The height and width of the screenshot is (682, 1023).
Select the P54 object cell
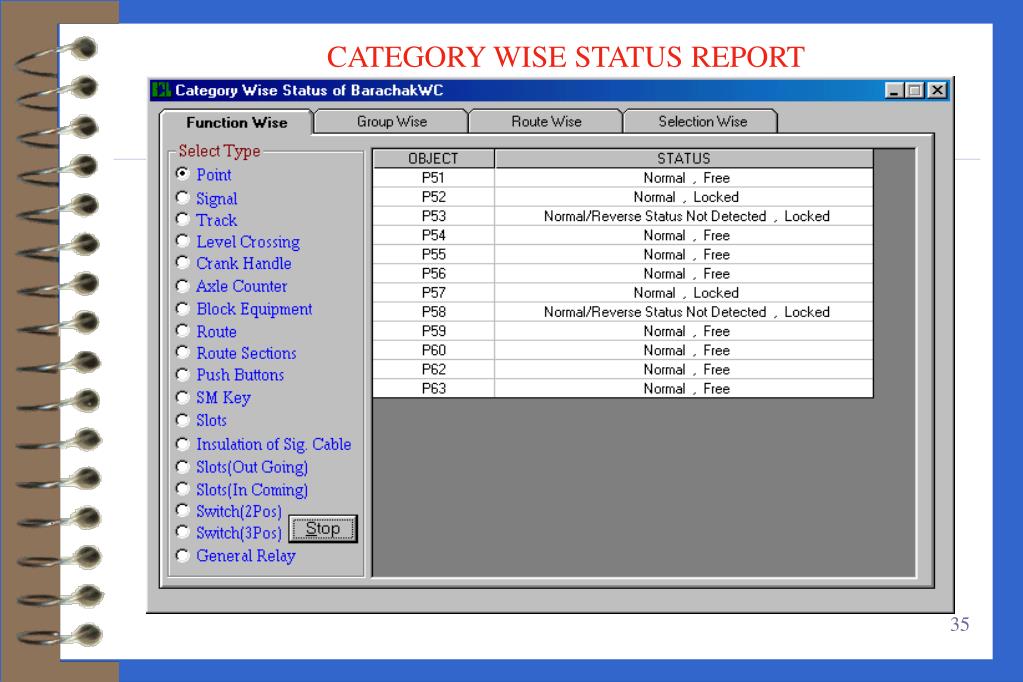coord(433,235)
